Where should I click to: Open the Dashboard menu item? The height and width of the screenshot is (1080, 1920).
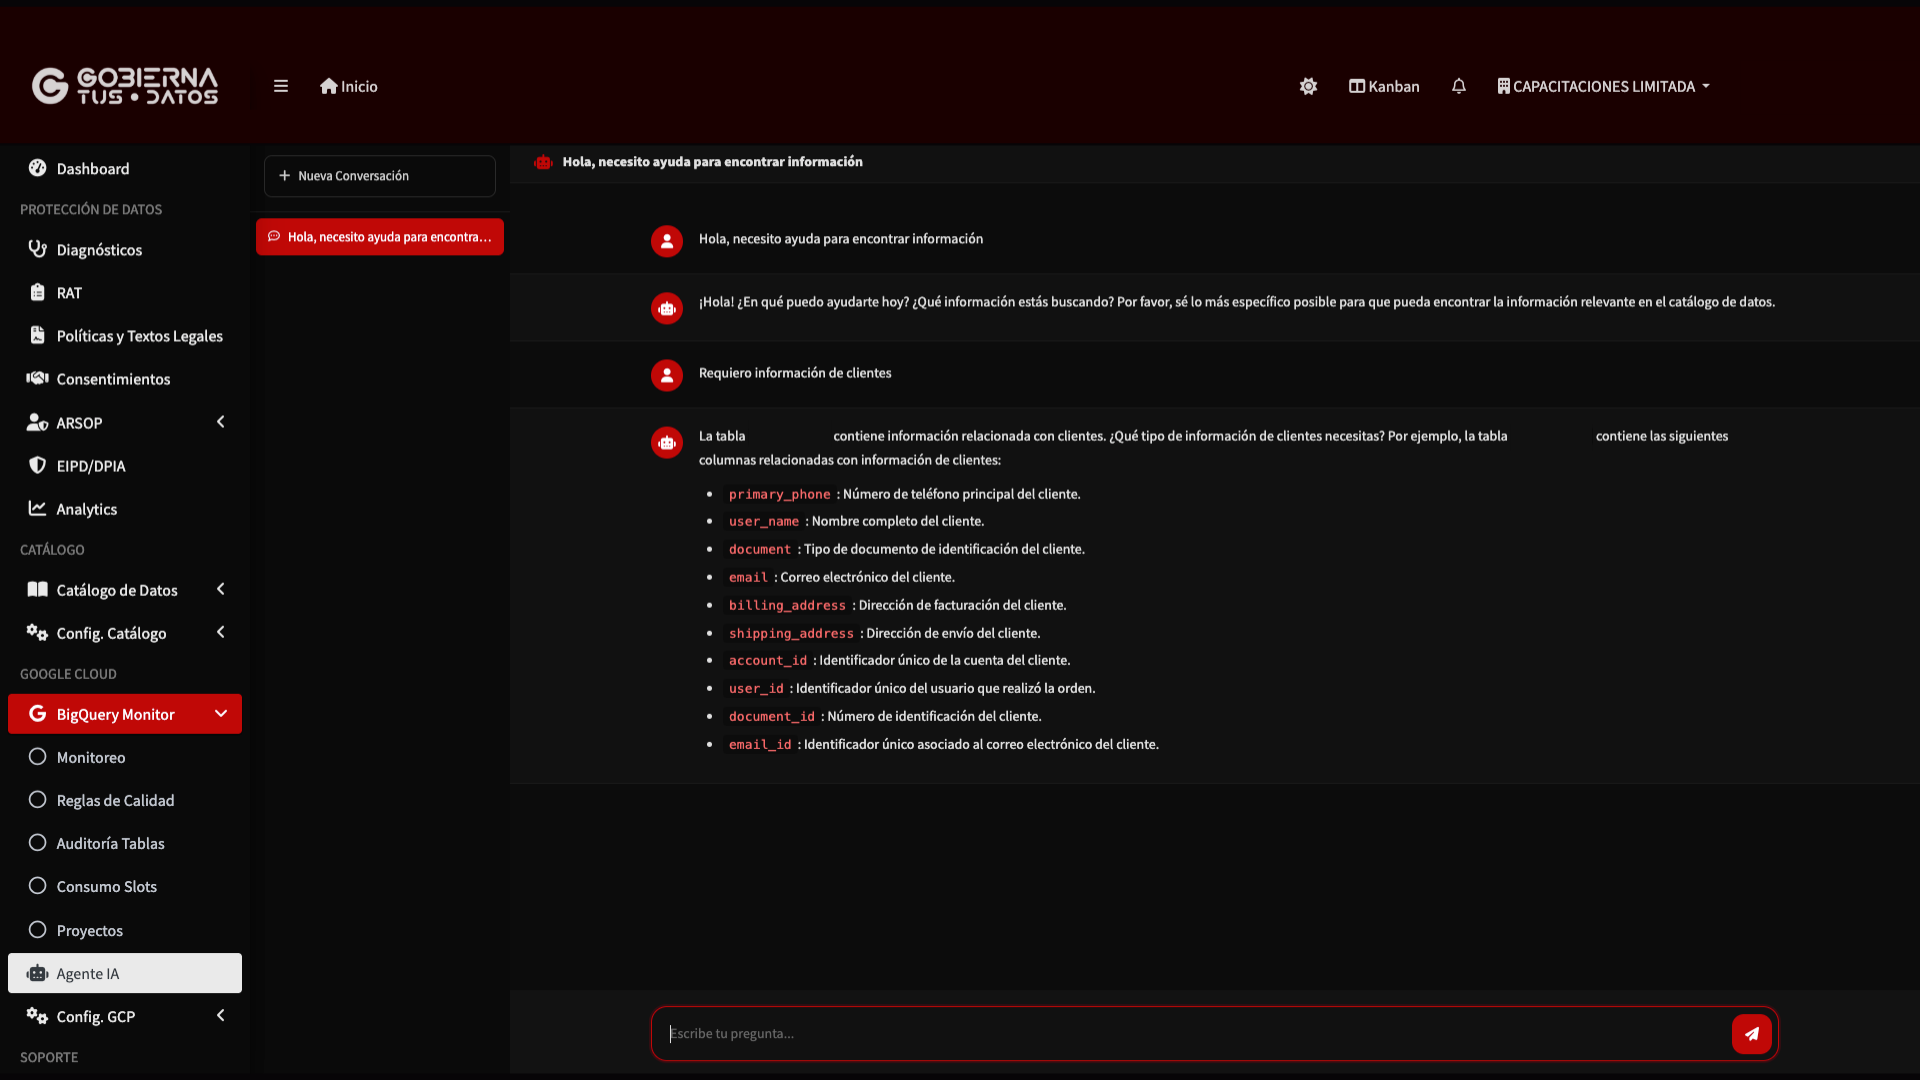[x=92, y=168]
